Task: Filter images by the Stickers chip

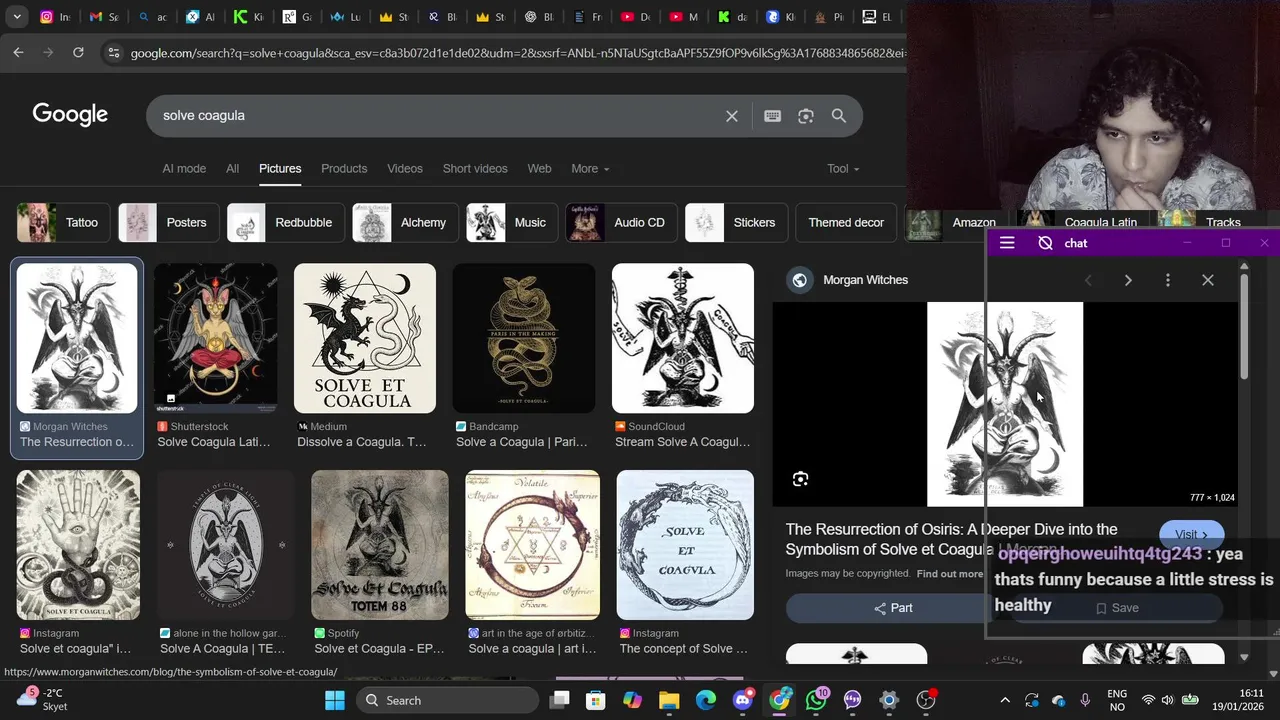Action: pyautogui.click(x=736, y=222)
